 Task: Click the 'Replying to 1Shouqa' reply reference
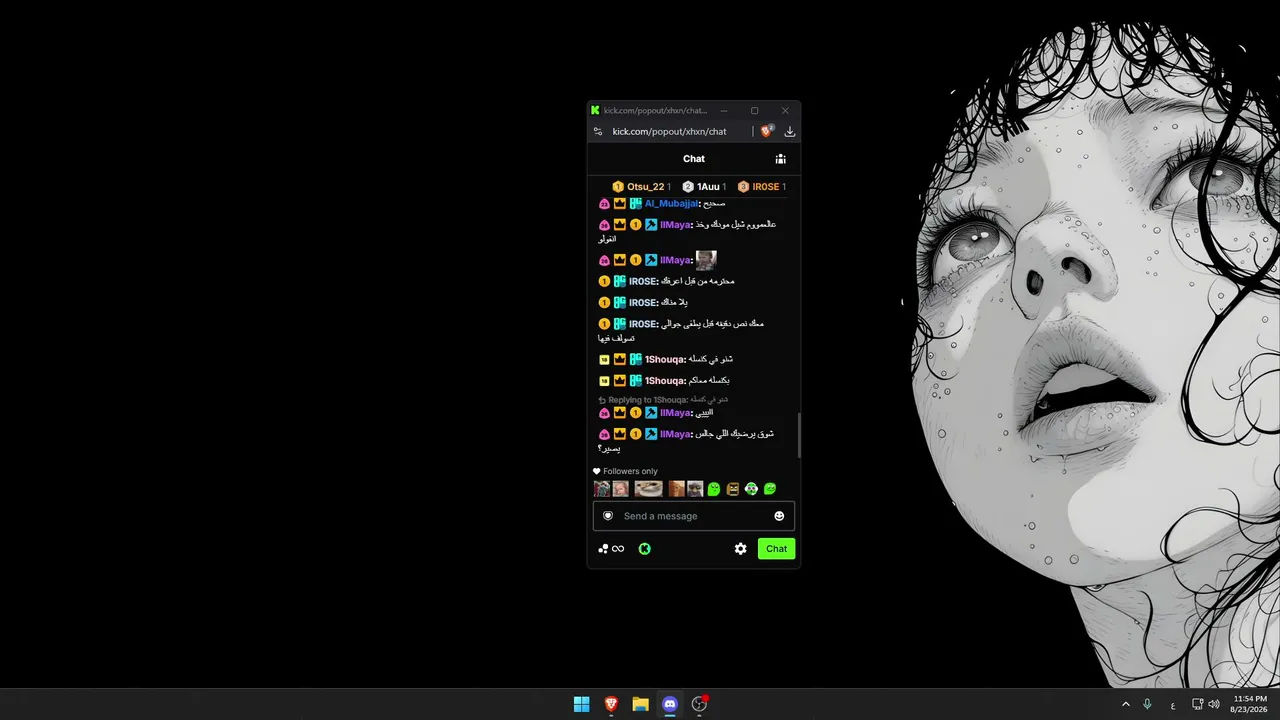tap(663, 400)
